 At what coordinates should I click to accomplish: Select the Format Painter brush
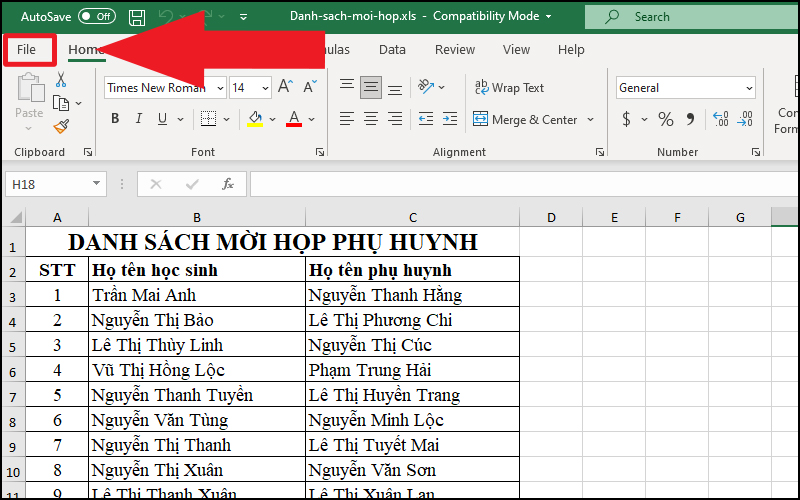click(x=61, y=126)
